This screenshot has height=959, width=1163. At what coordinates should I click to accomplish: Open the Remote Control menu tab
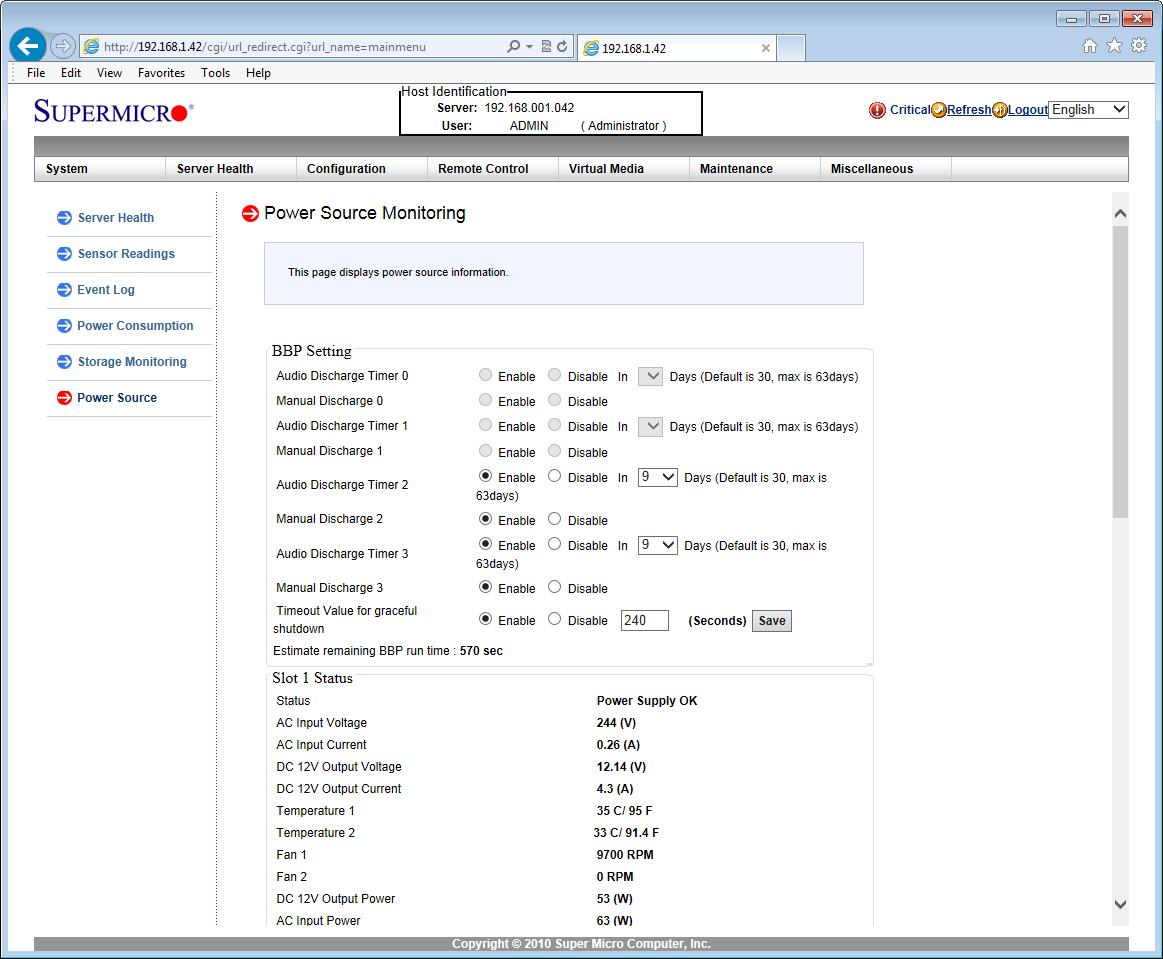tap(493, 169)
